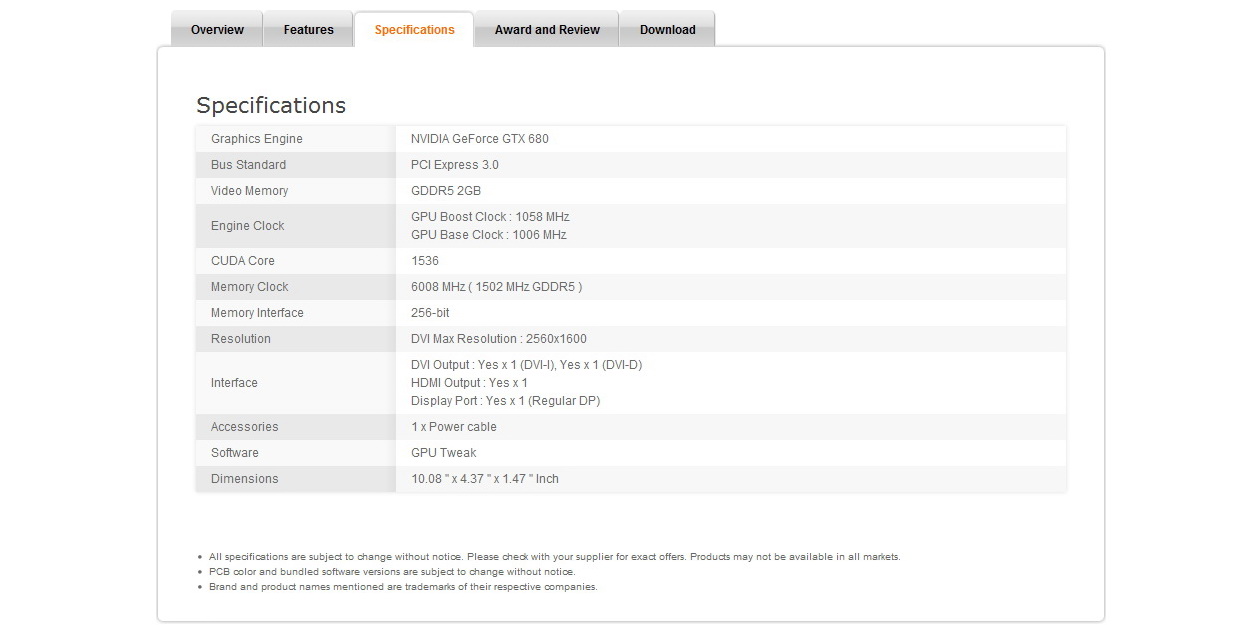Select the Specifications tab
The height and width of the screenshot is (625, 1260).
click(x=414, y=29)
